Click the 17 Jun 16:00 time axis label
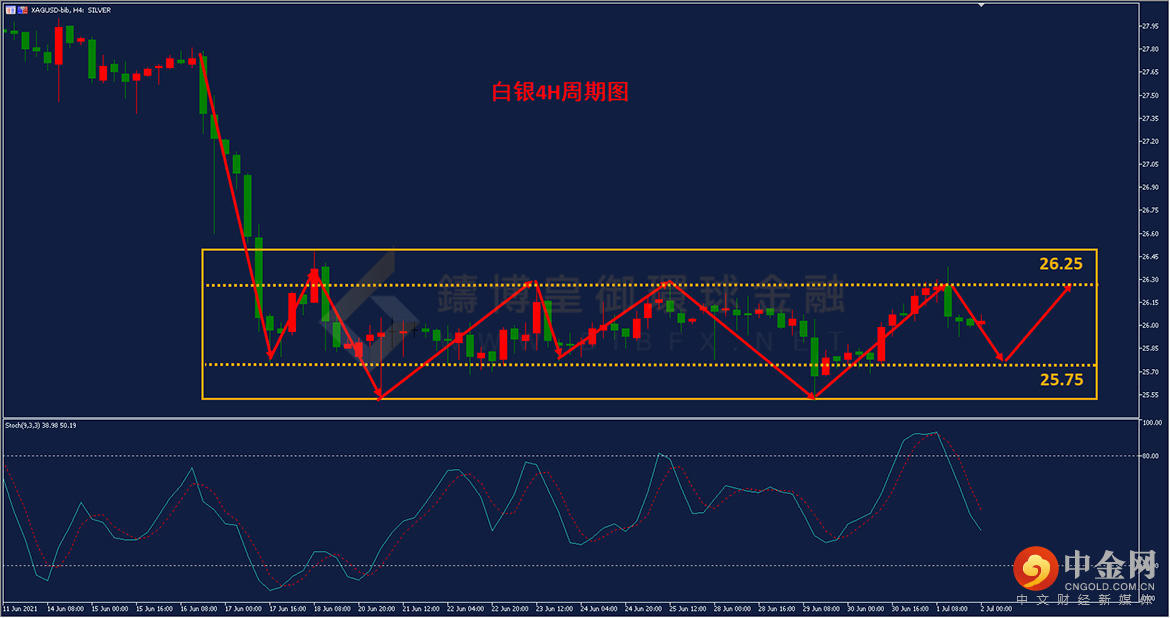 coord(288,609)
